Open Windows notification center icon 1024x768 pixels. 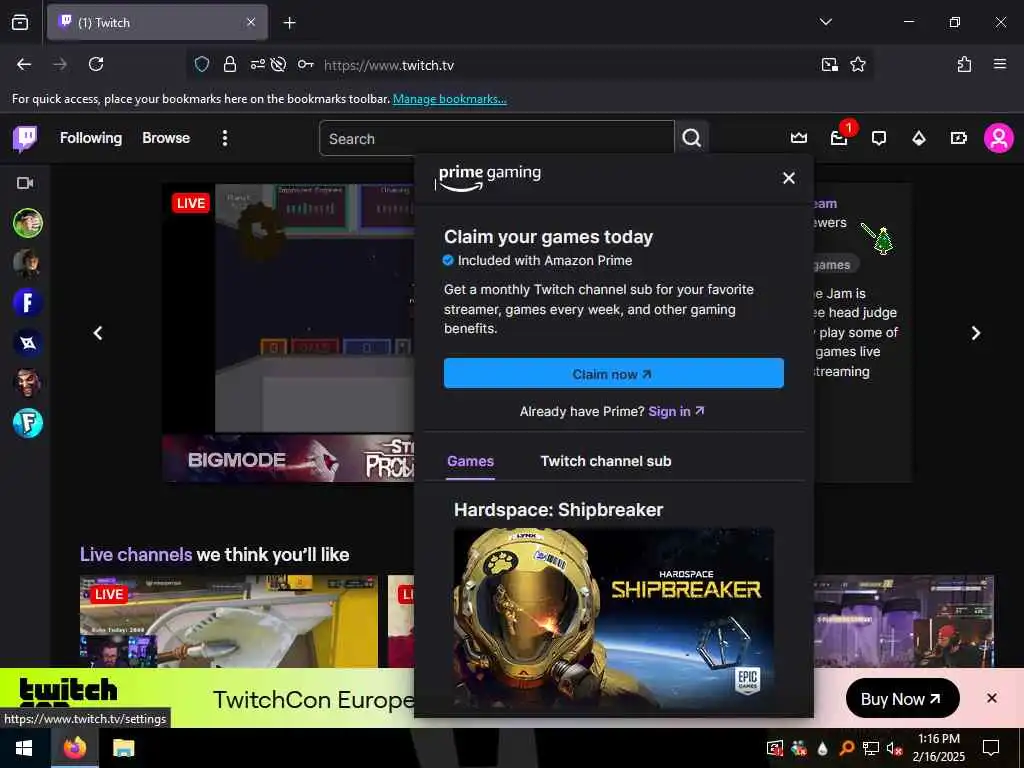pyautogui.click(x=991, y=748)
